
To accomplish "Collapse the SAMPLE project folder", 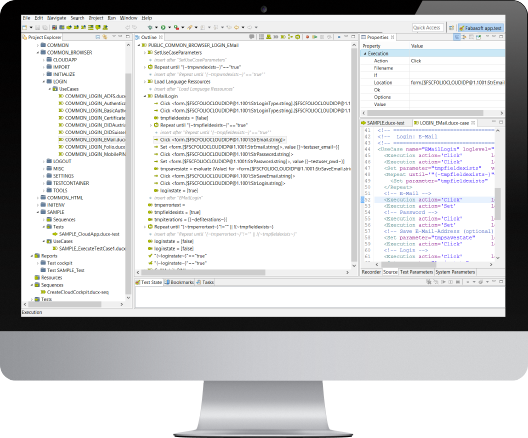I will pos(38,212).
